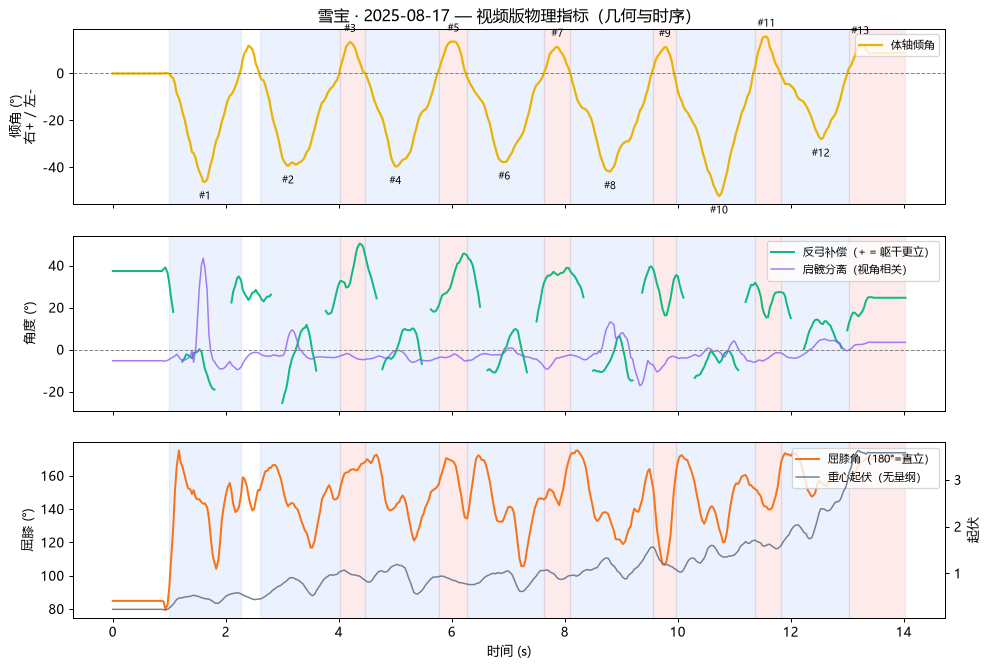Screen dimensions: 989x668
Task: Select the 重心起伏 legend entry
Action: pyautogui.click(x=858, y=477)
